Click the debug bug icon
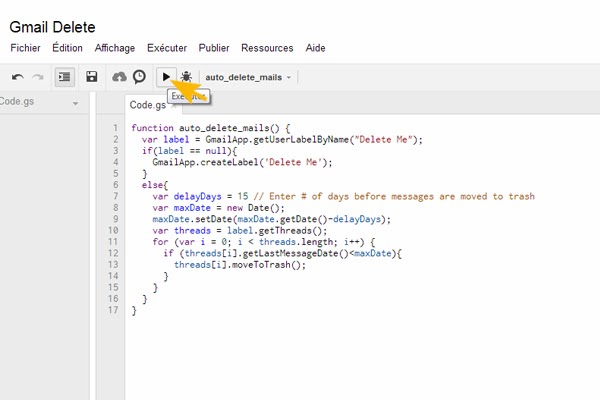600x400 pixels. pyautogui.click(x=187, y=76)
